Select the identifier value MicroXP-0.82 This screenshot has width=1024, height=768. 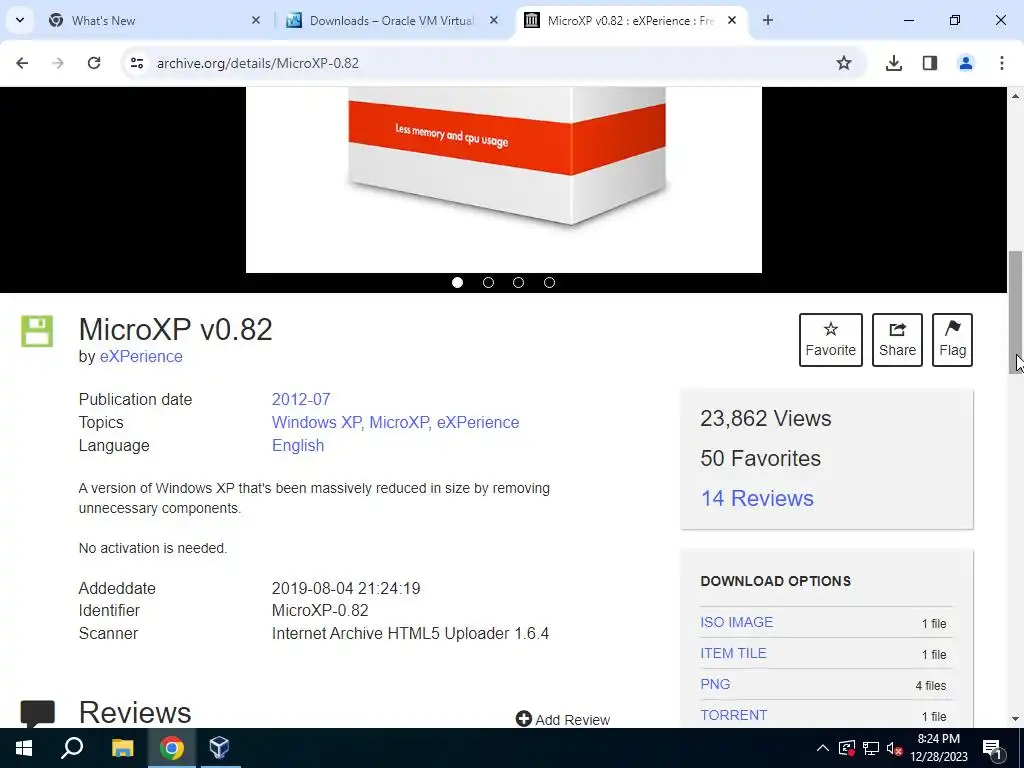(x=320, y=611)
